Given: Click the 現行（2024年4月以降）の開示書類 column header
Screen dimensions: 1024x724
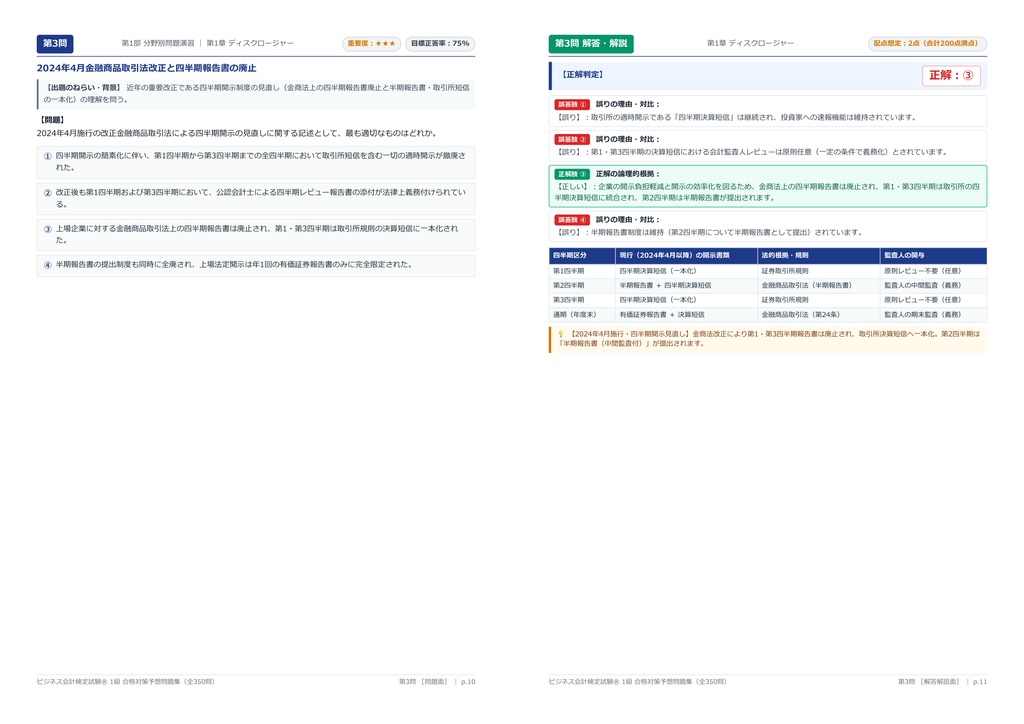Looking at the screenshot, I should (686, 255).
